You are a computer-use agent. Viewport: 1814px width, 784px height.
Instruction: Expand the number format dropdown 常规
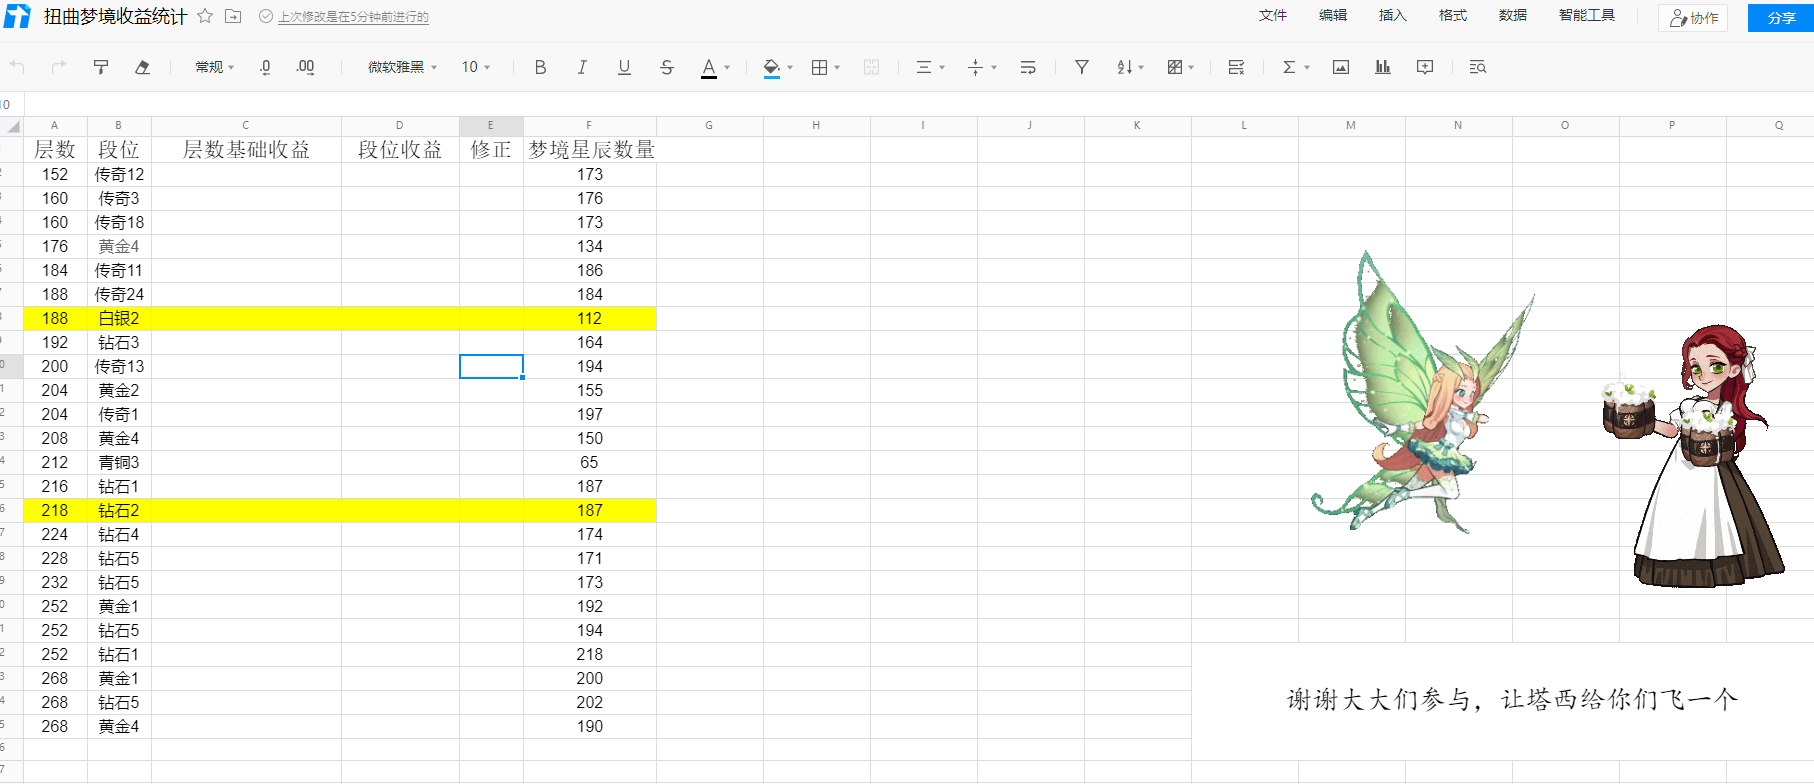pyautogui.click(x=214, y=67)
